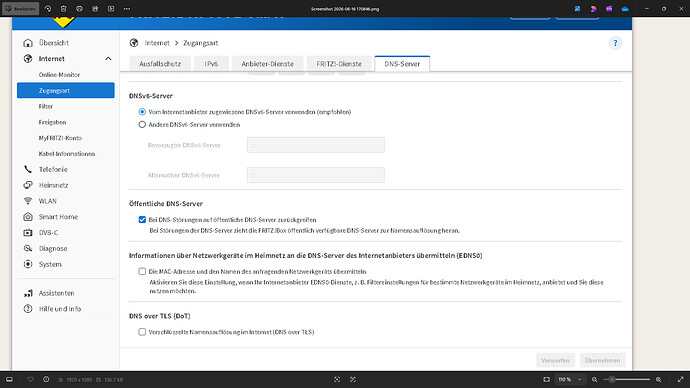Viewport: 690px width, 388px height.
Task: Open the Microsoft Designer icon in the title bar
Action: coord(577,8)
